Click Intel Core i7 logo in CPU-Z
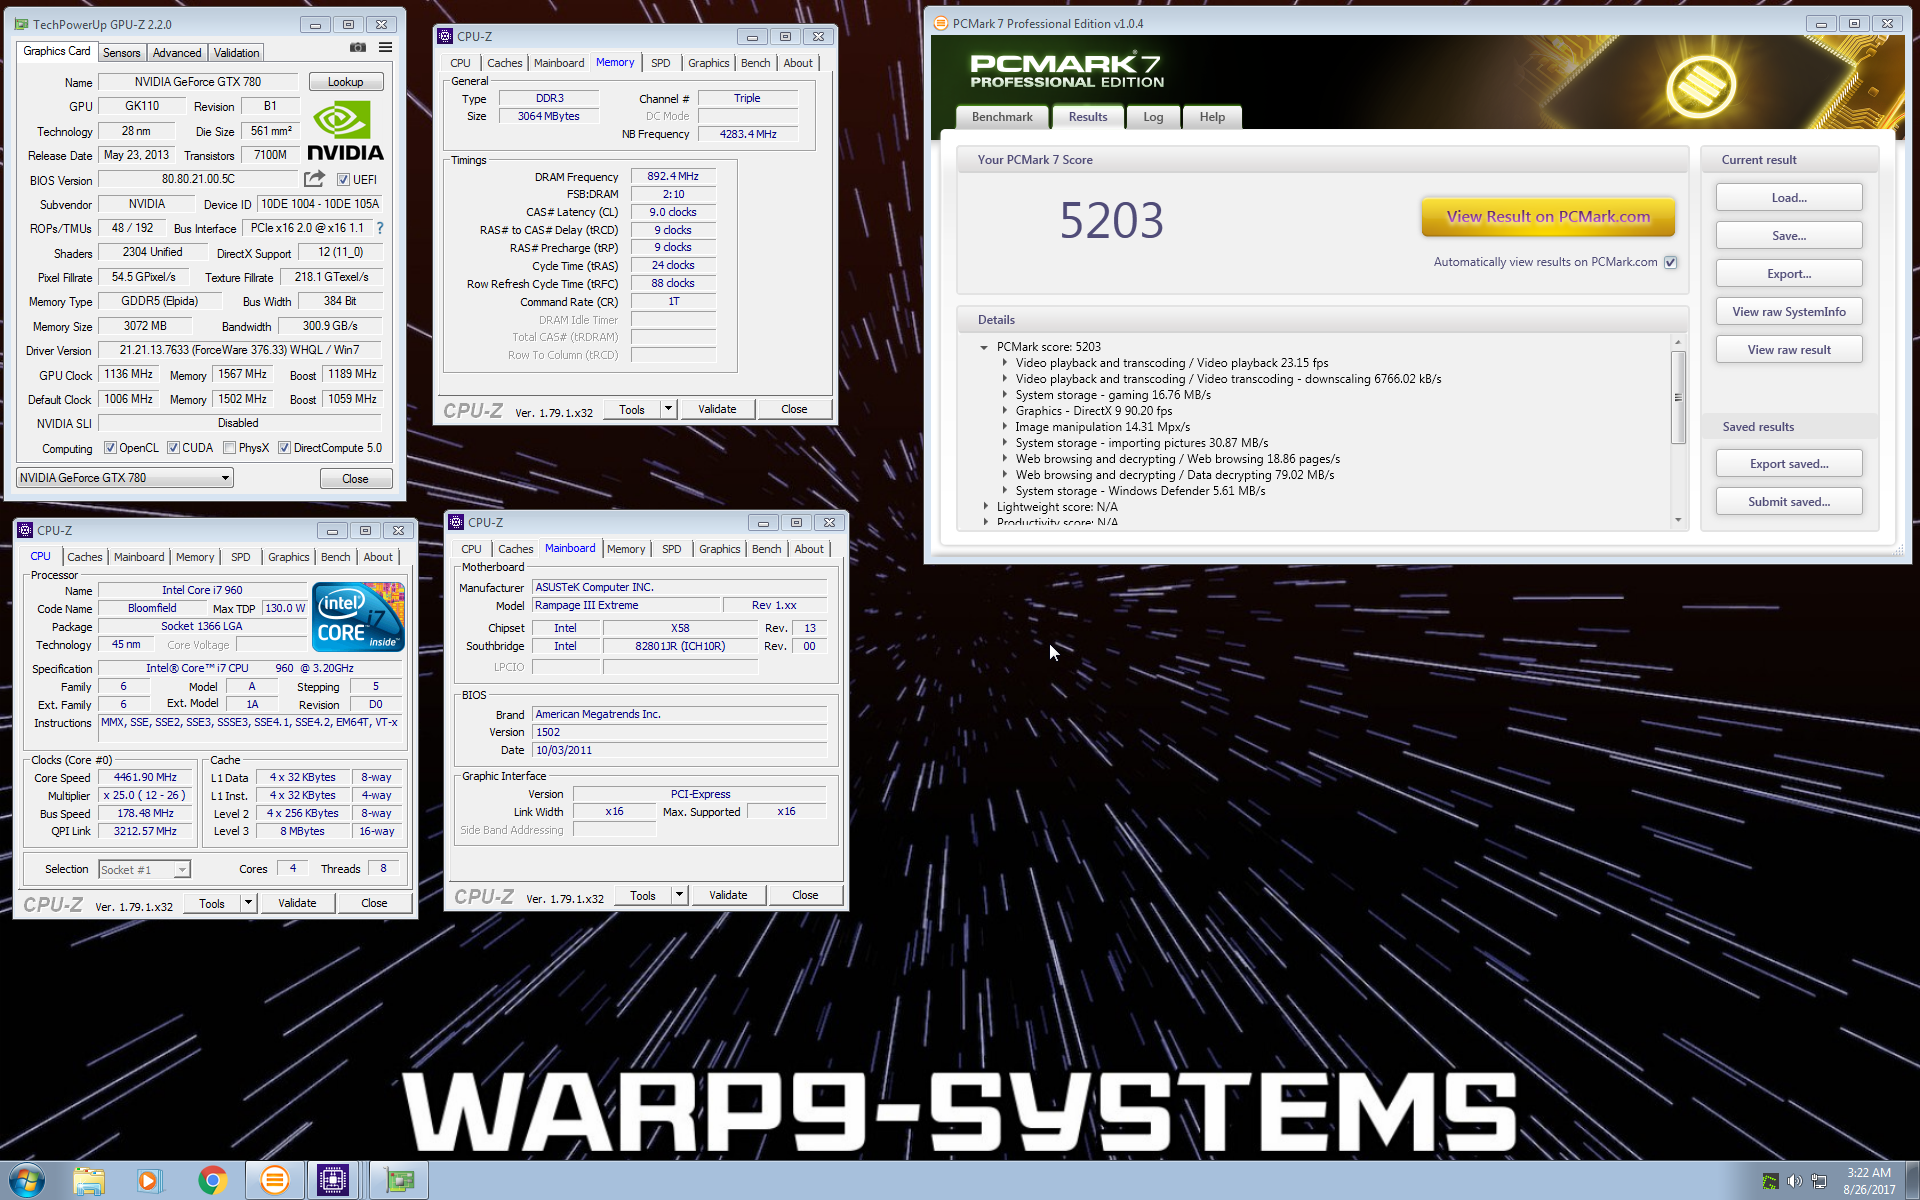The width and height of the screenshot is (1920, 1200). [358, 616]
